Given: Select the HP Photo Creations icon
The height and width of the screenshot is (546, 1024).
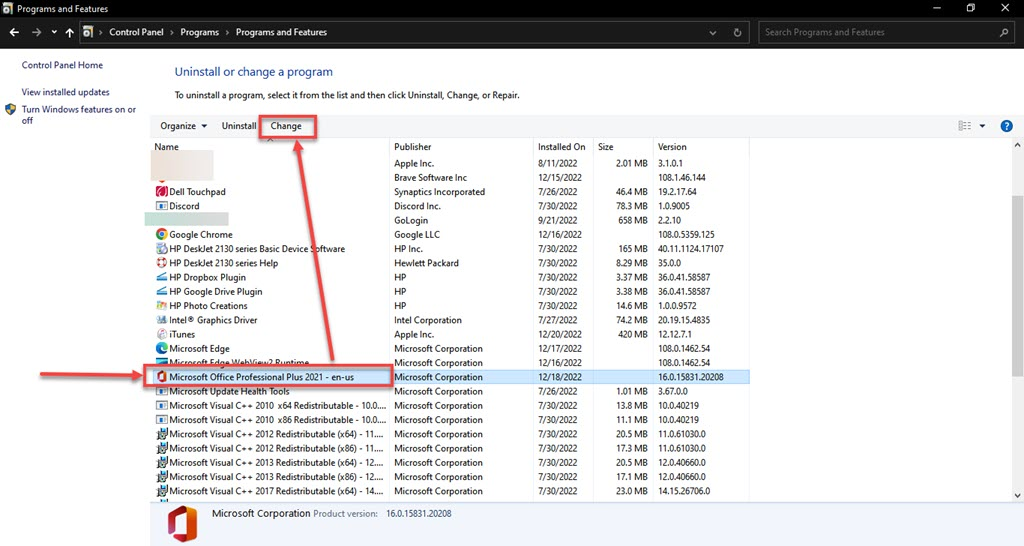Looking at the screenshot, I should [x=161, y=306].
